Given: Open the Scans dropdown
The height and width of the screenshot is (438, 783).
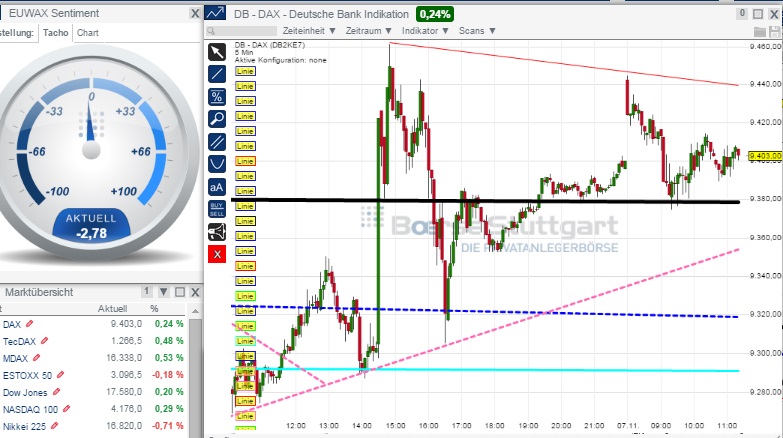Looking at the screenshot, I should (x=477, y=31).
